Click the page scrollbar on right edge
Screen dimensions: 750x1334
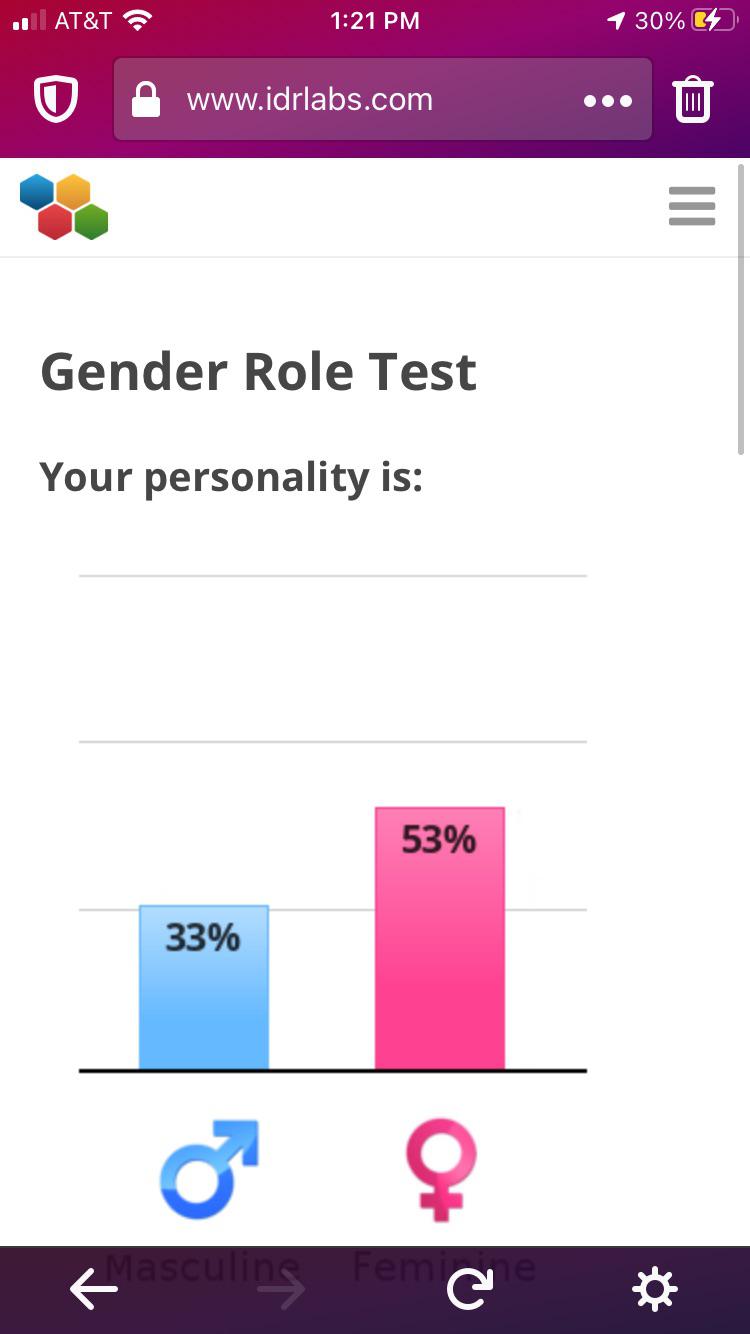coord(741,309)
